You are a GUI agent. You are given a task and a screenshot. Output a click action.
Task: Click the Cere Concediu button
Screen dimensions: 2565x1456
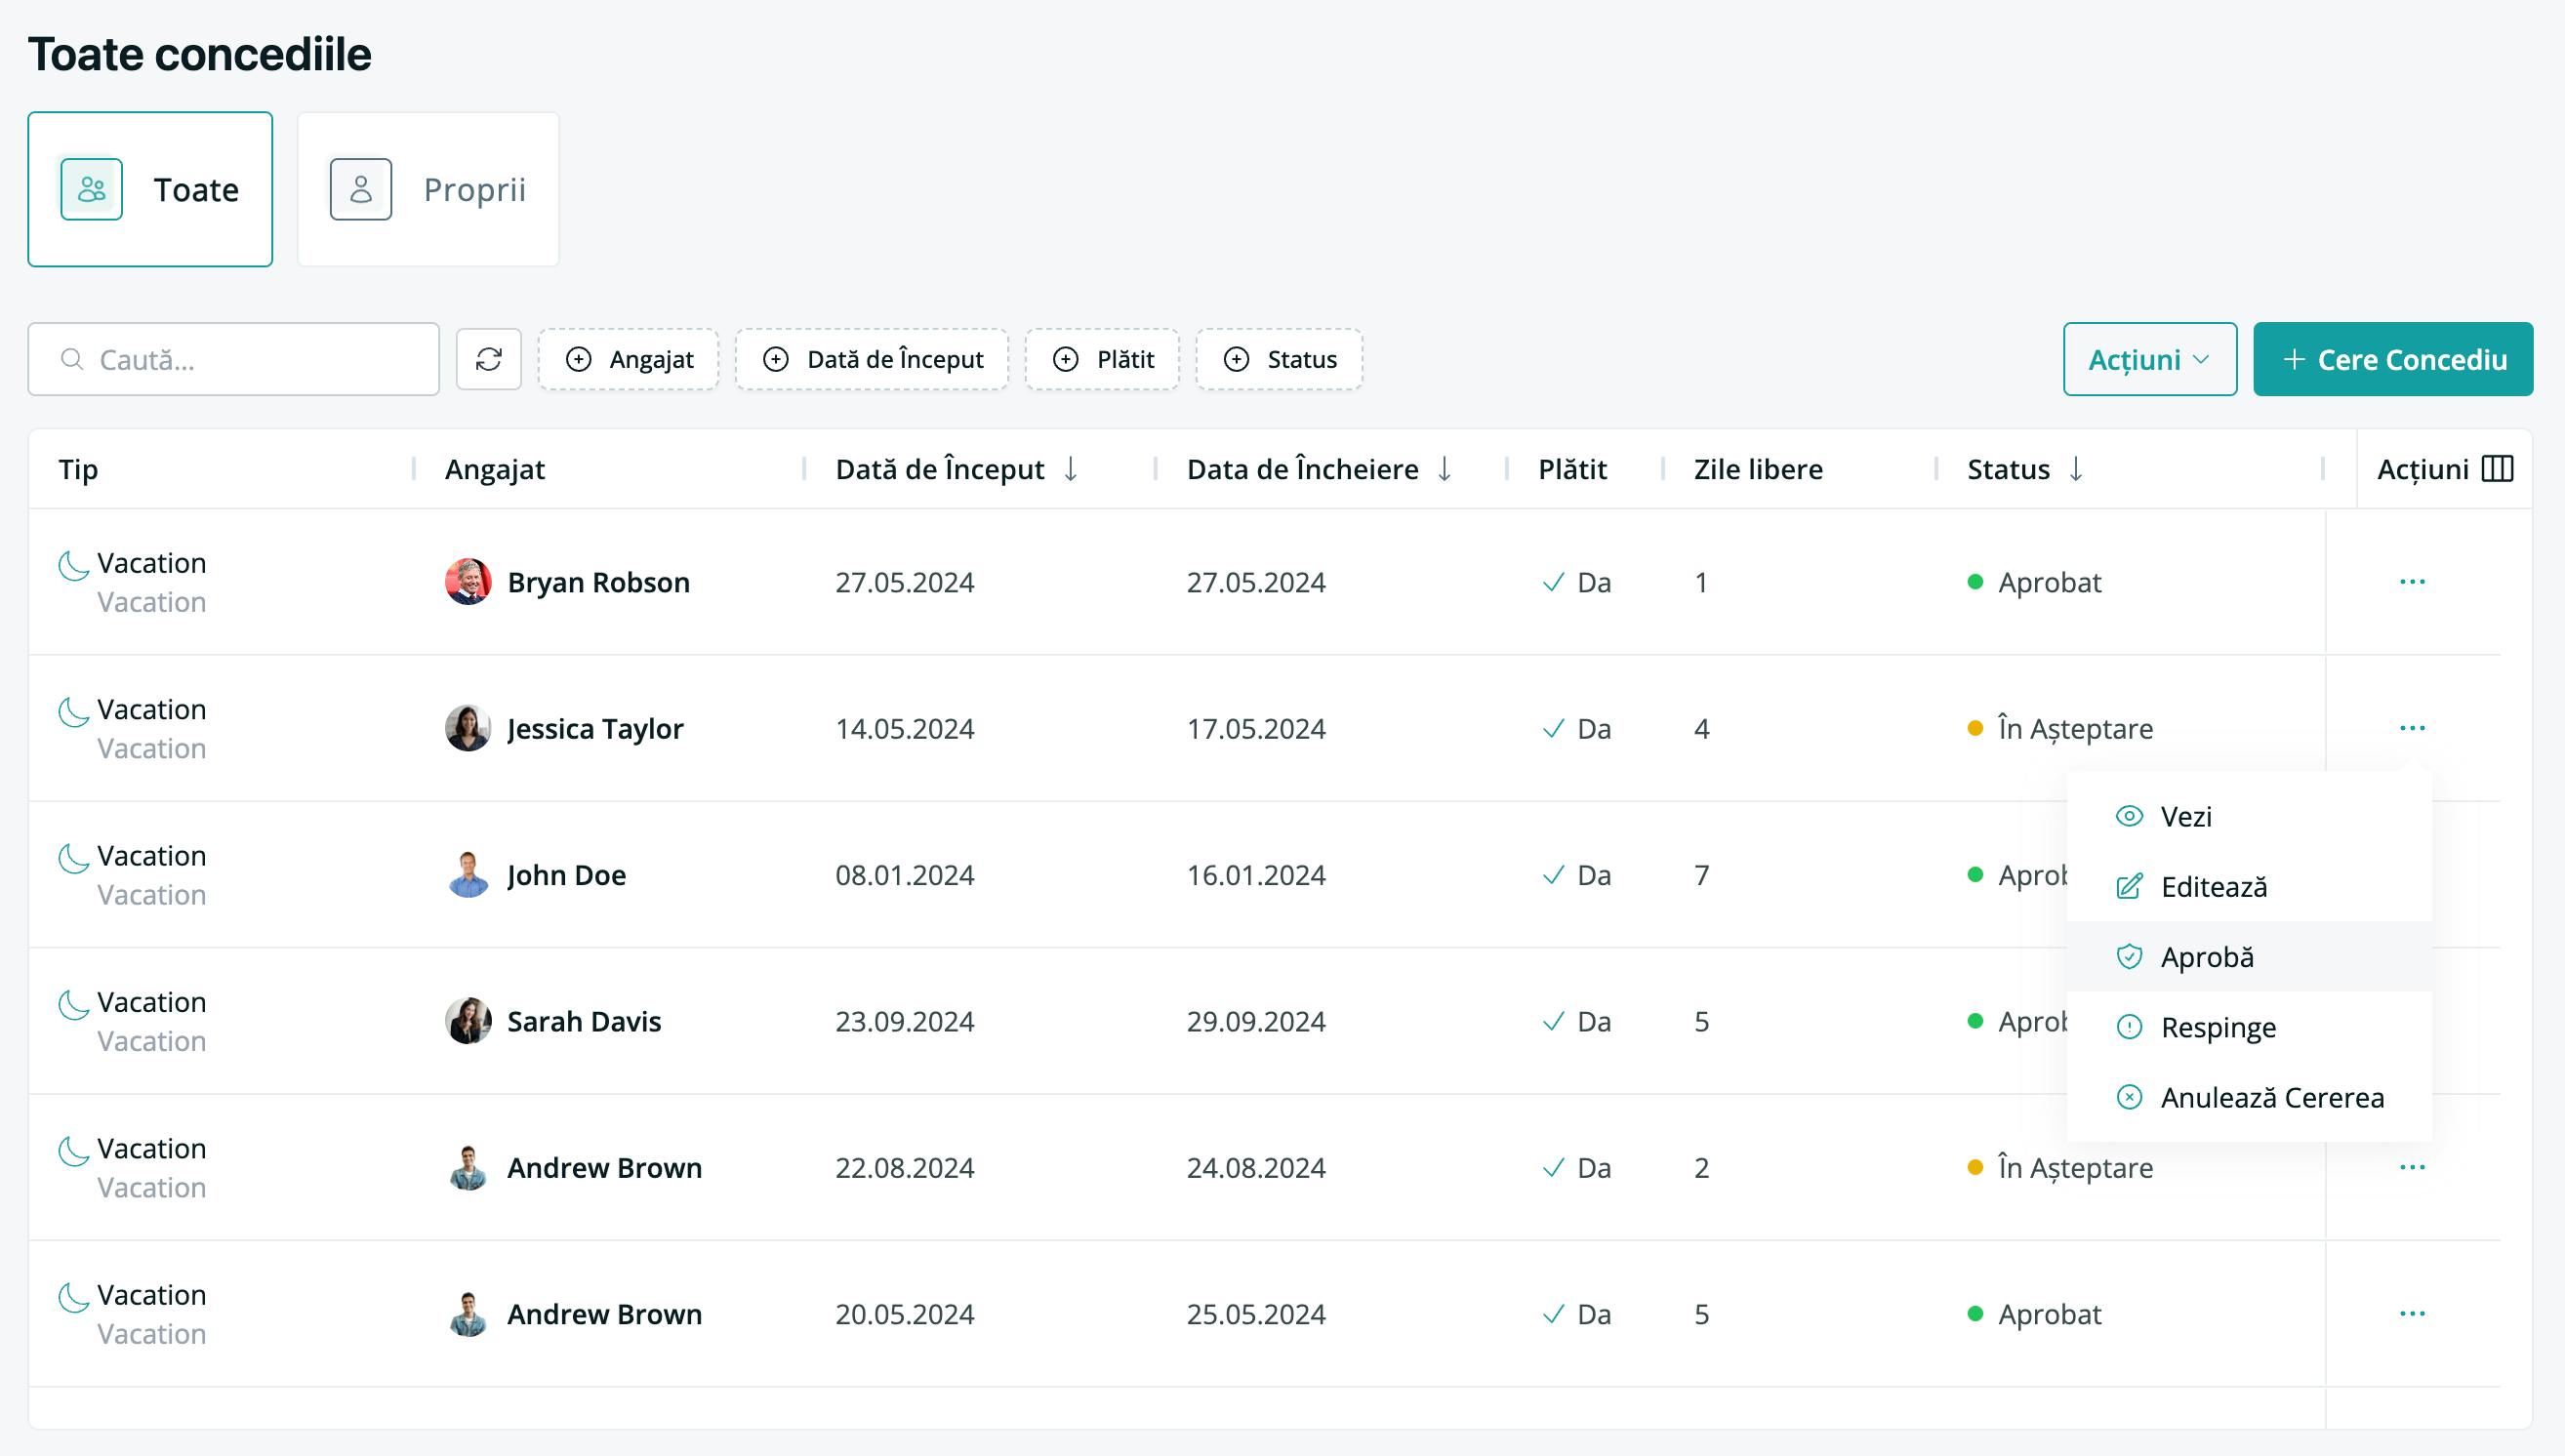2393,359
